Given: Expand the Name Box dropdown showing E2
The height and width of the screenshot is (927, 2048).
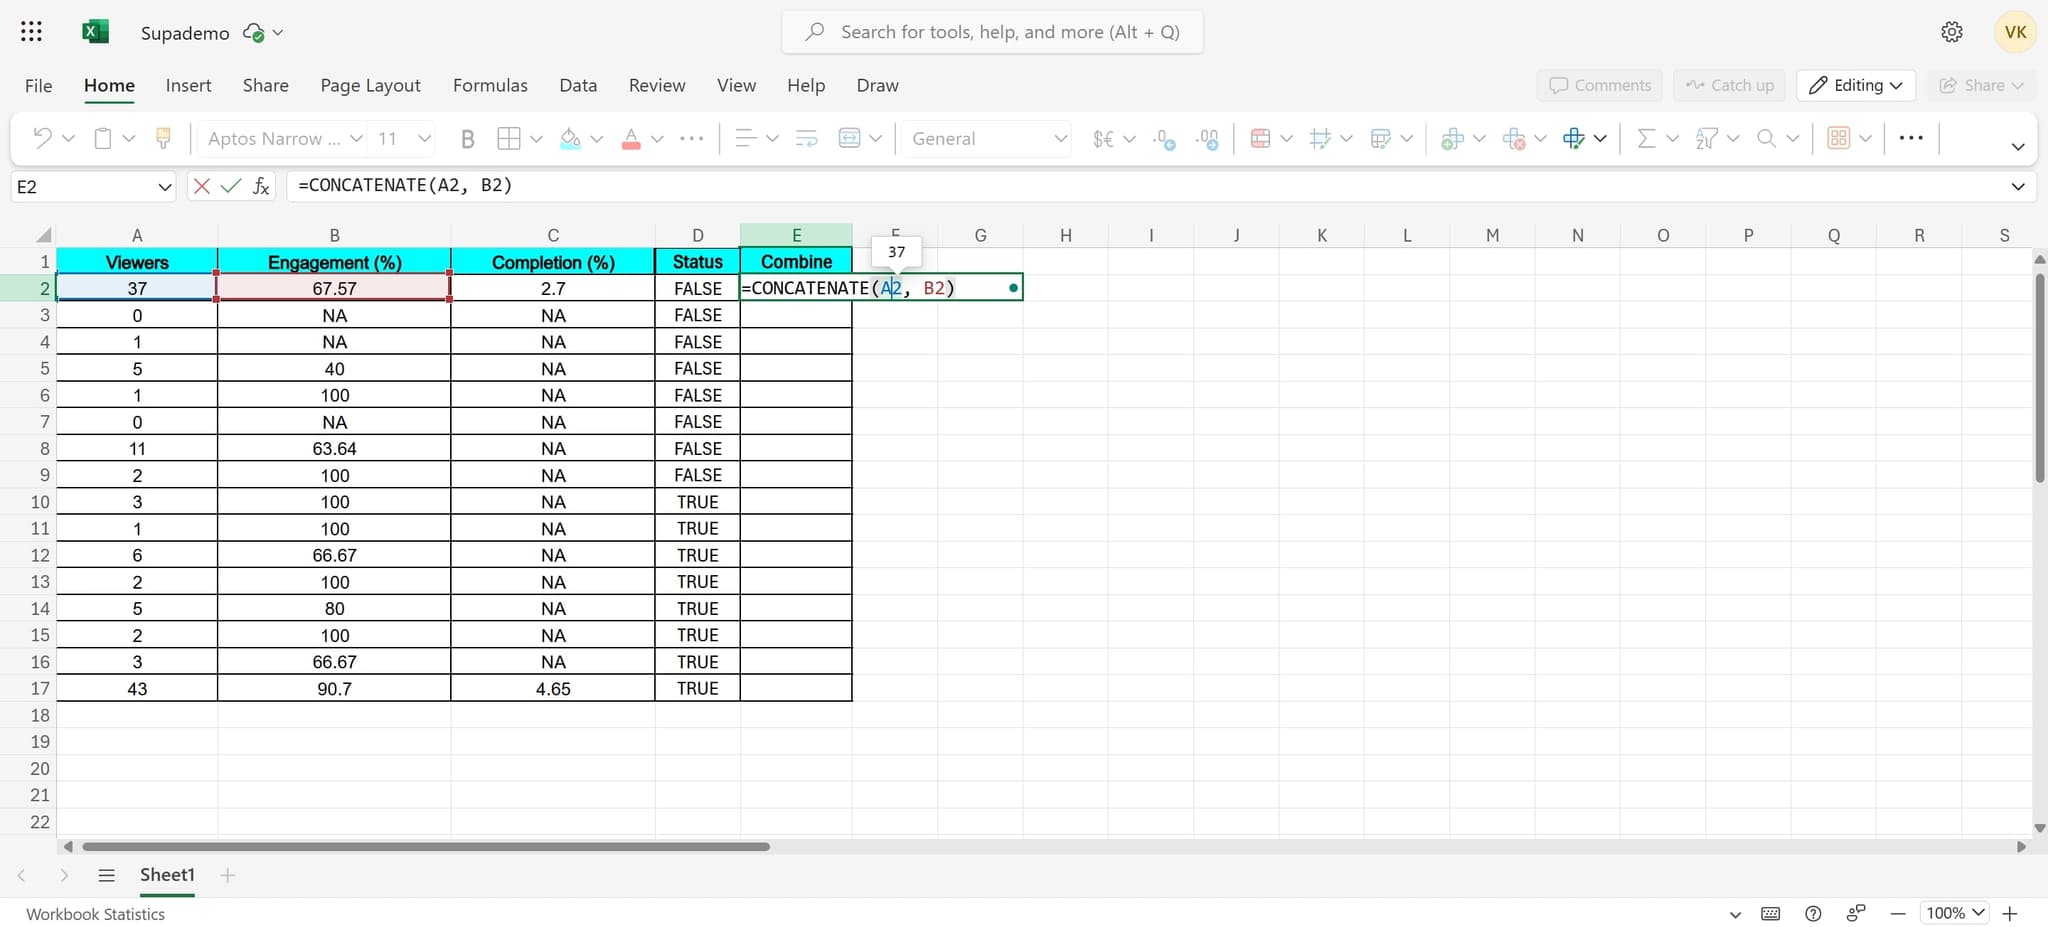Looking at the screenshot, I should coord(165,187).
